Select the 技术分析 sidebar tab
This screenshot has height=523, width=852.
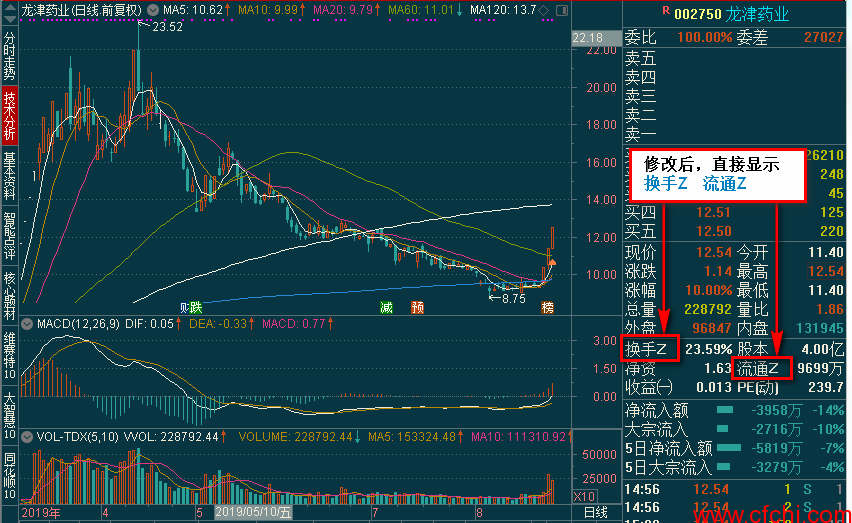(10, 115)
